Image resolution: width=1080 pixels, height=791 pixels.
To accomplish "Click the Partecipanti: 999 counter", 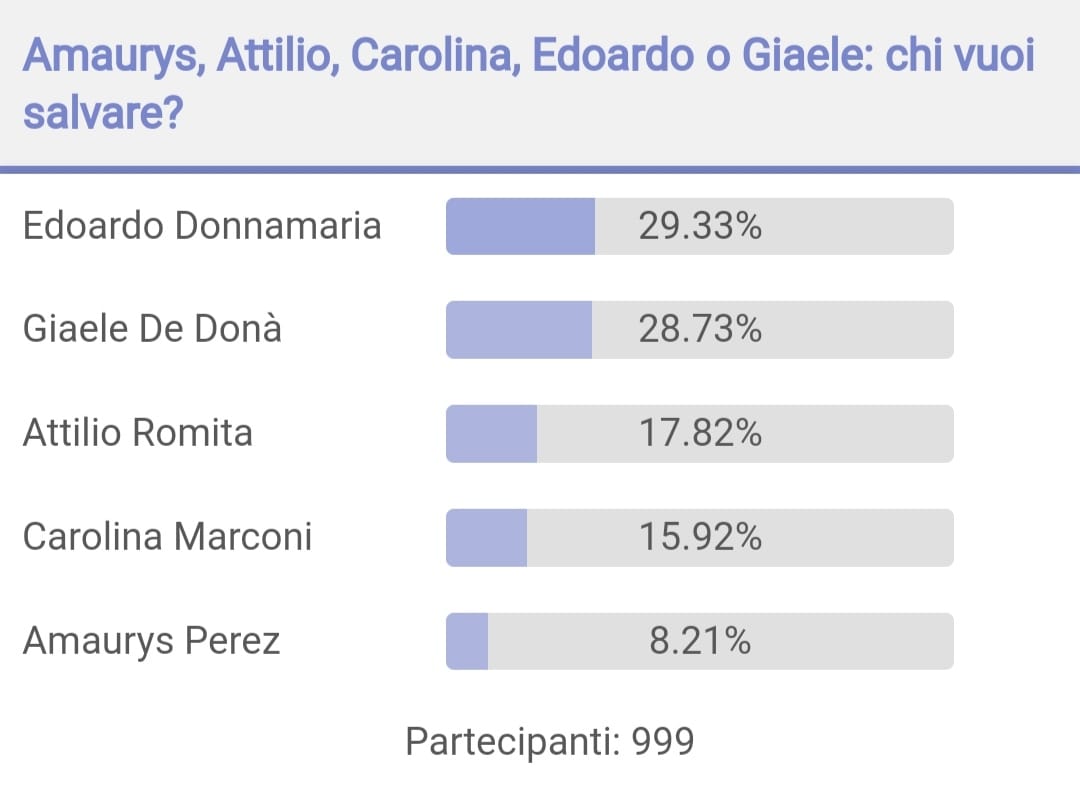I will click(550, 742).
